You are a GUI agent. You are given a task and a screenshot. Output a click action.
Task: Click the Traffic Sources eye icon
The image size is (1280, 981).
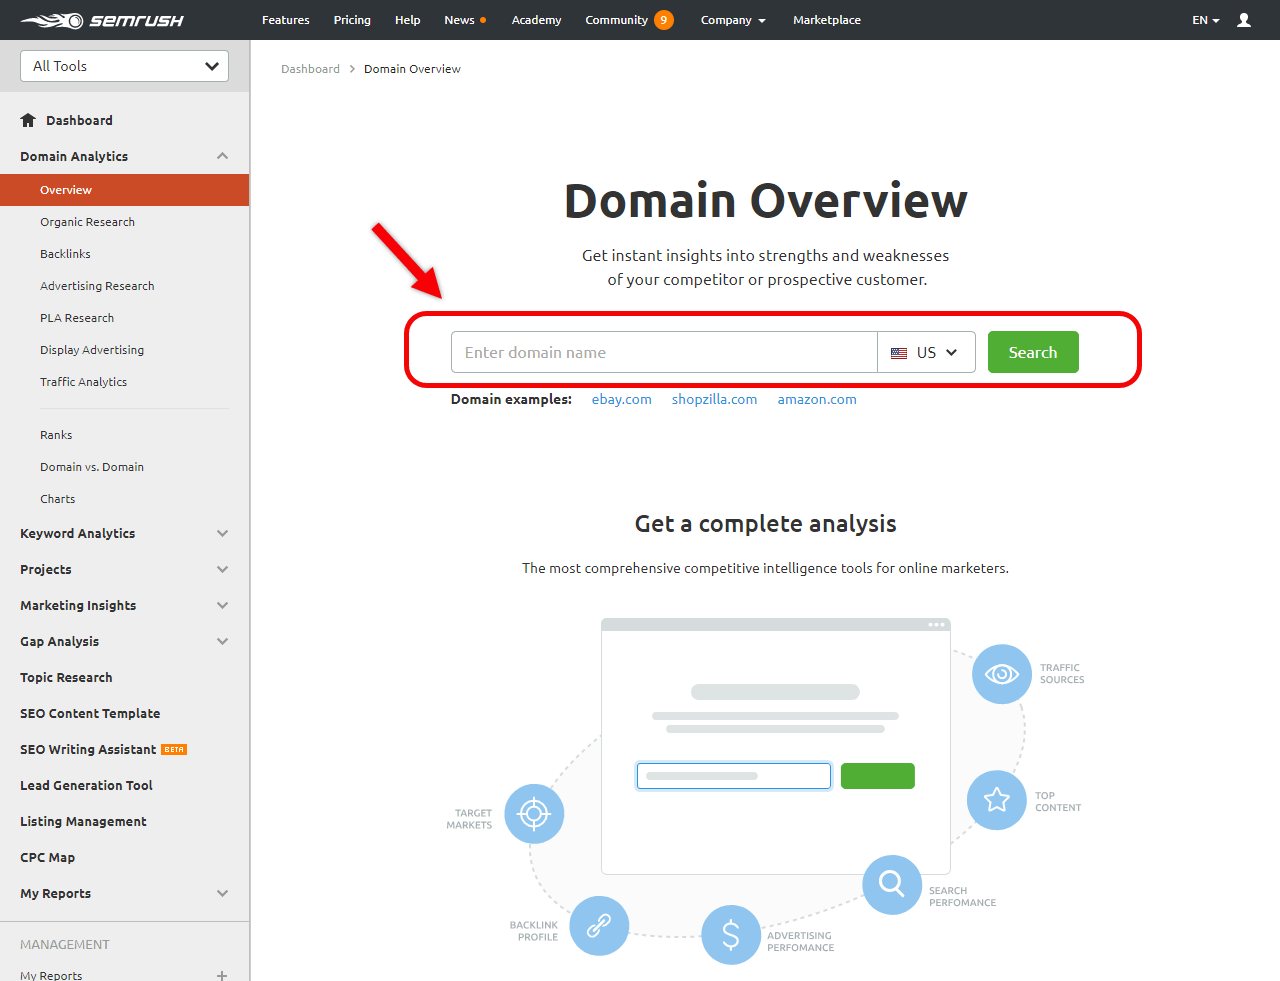[x=1001, y=674]
